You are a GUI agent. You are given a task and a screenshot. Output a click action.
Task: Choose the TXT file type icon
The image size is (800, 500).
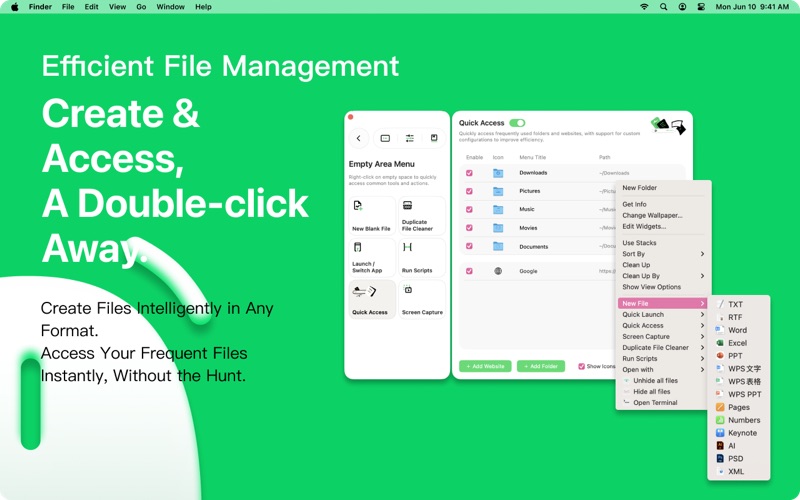(x=720, y=304)
